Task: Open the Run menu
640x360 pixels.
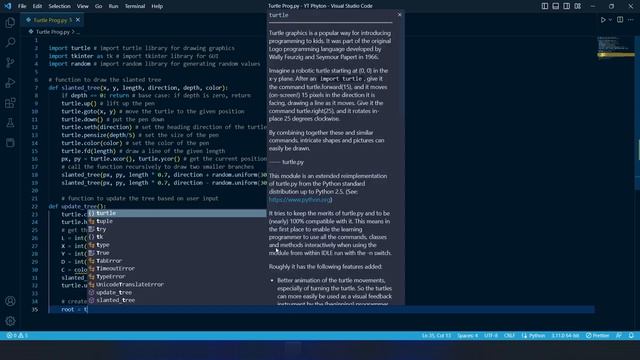Action: pos(113,6)
